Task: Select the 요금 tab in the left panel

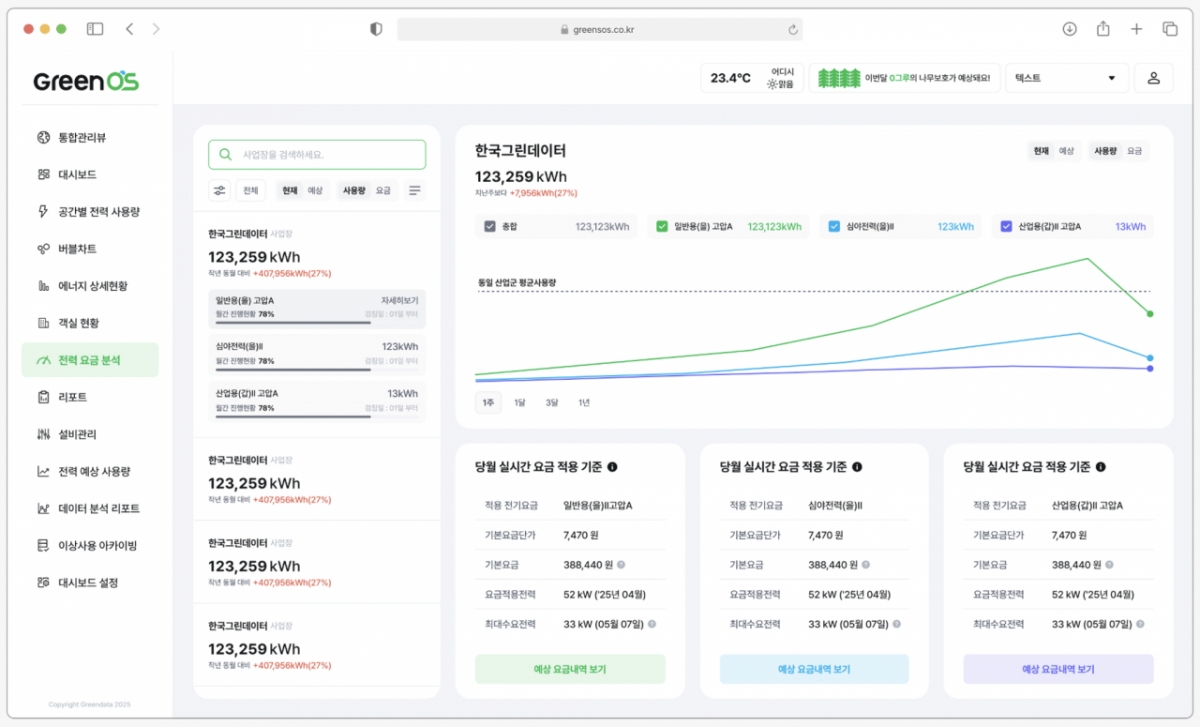Action: tap(382, 189)
